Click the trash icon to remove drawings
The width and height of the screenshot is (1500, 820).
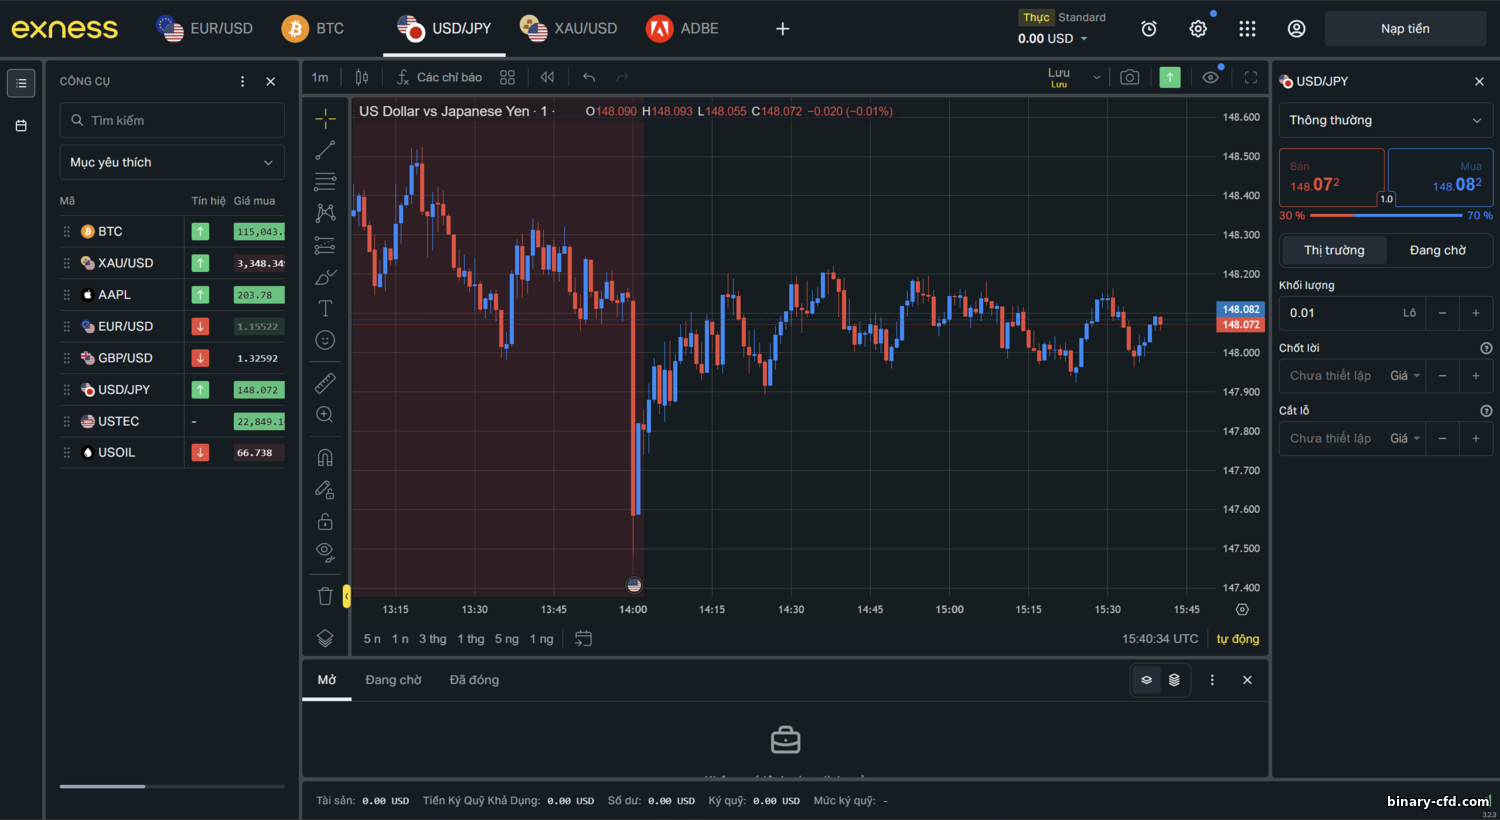(325, 596)
